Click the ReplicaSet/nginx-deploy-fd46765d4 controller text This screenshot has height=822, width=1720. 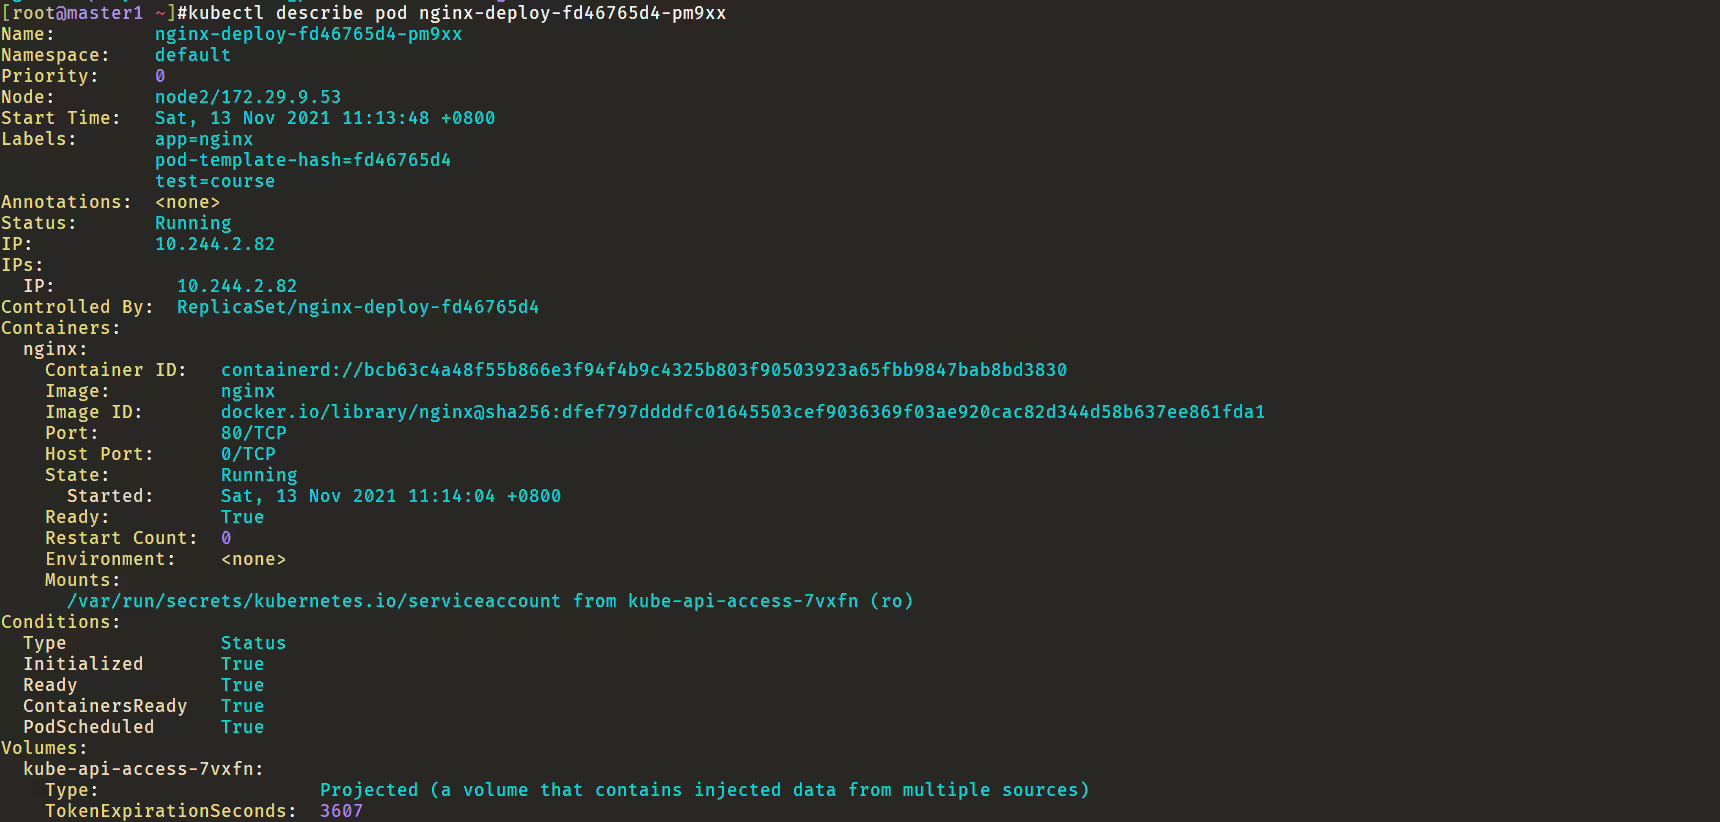(358, 307)
